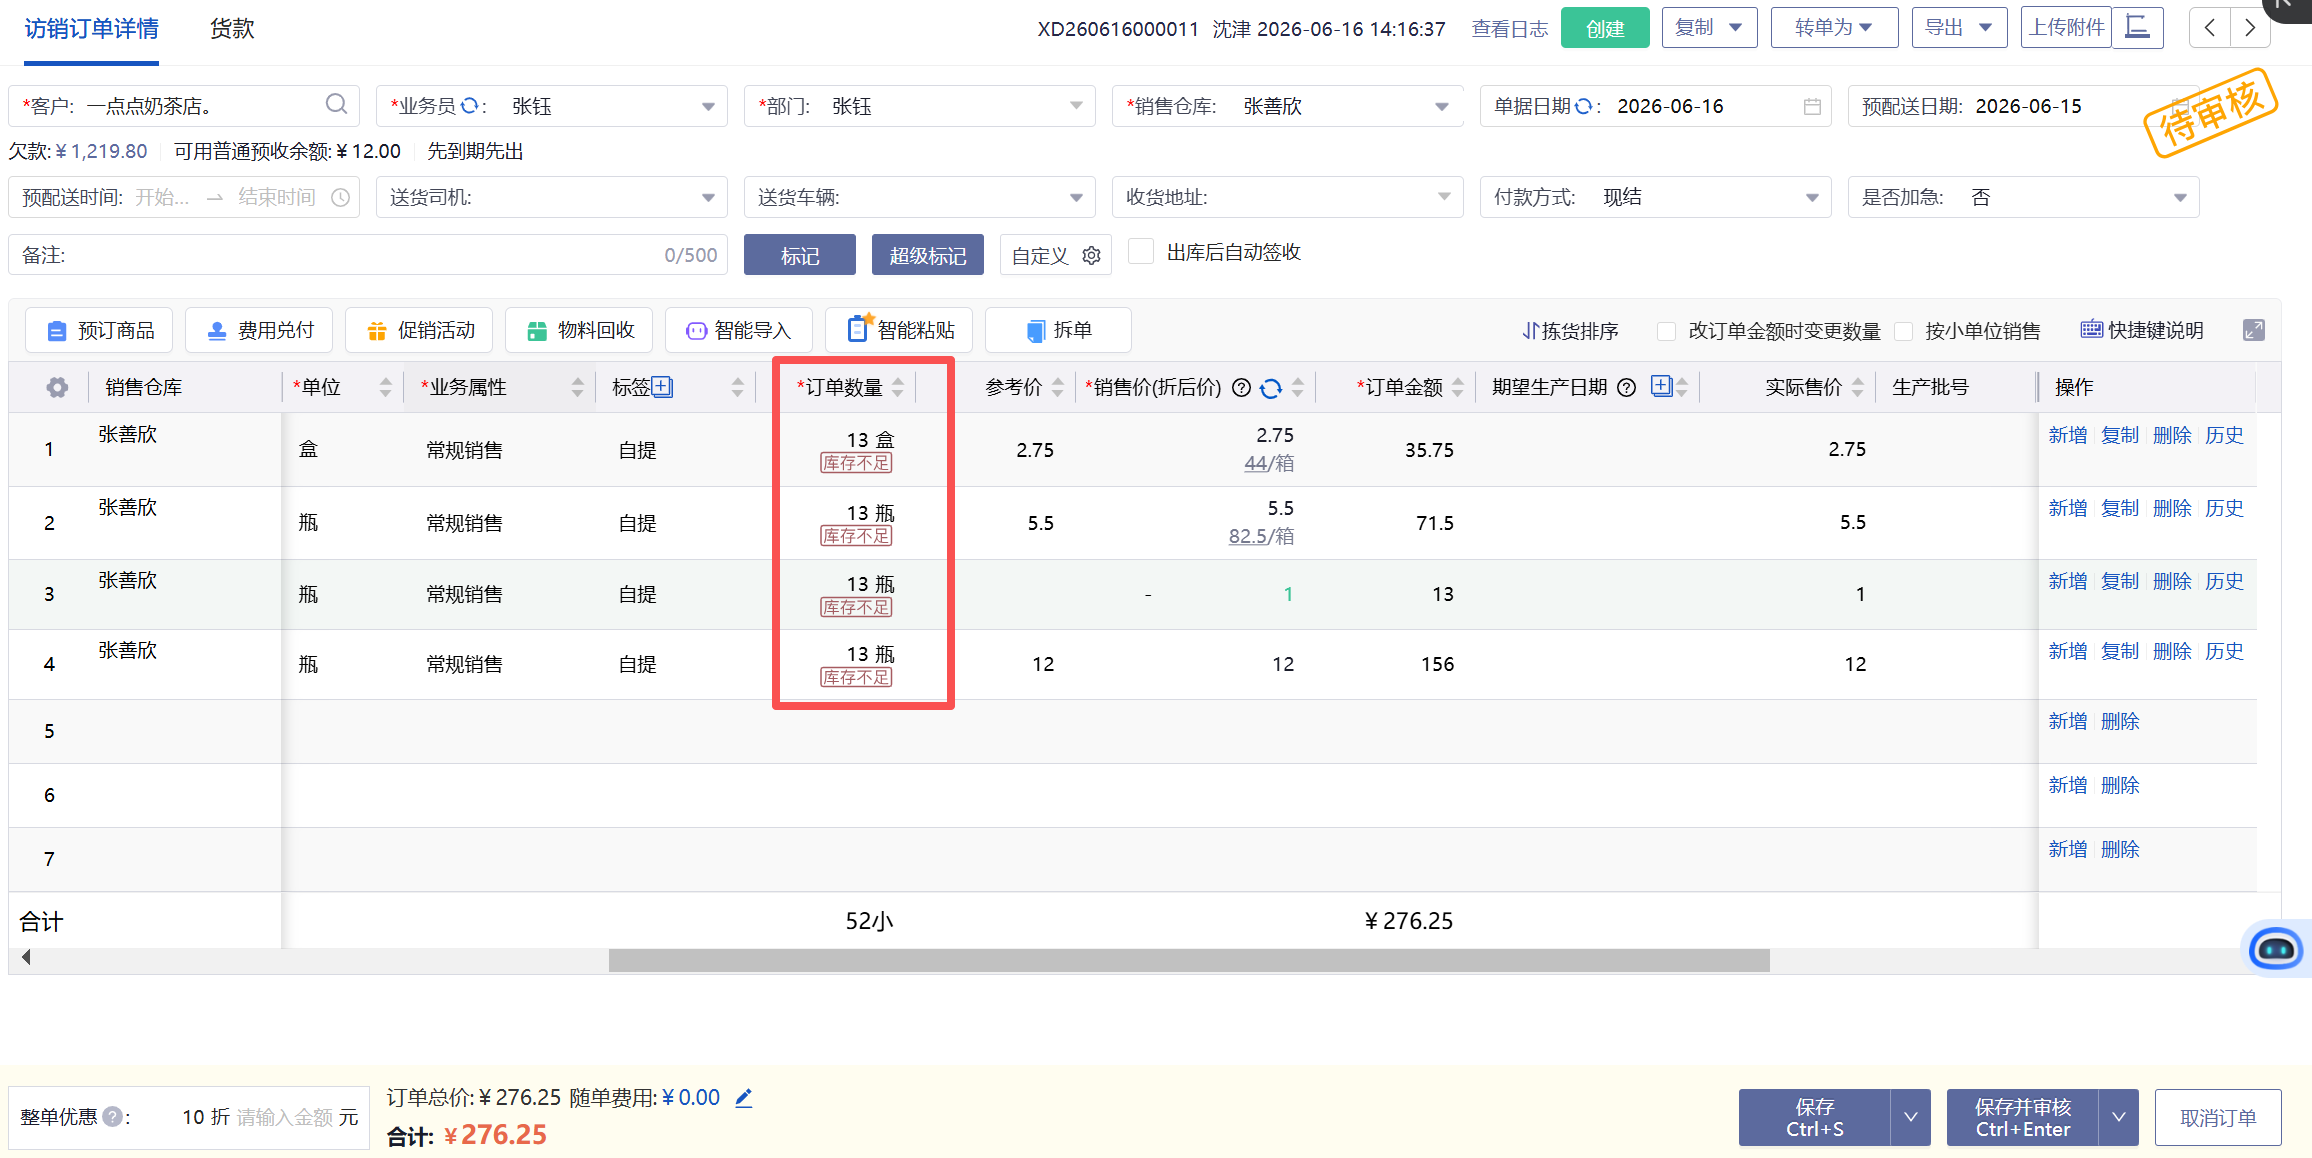This screenshot has width=2312, height=1158.
Task: Sort by the 参考价 column arrows
Action: click(1058, 387)
